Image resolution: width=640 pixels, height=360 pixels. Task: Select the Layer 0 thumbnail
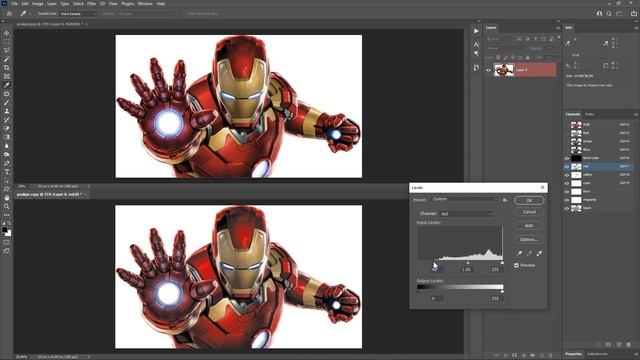503,70
